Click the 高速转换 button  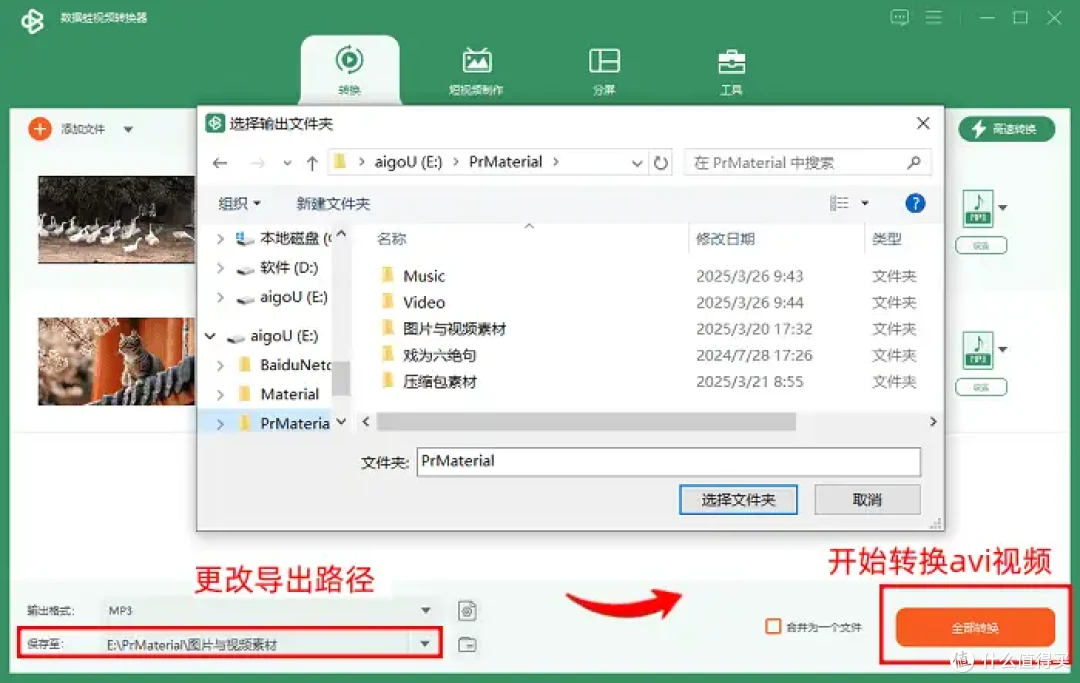1006,129
